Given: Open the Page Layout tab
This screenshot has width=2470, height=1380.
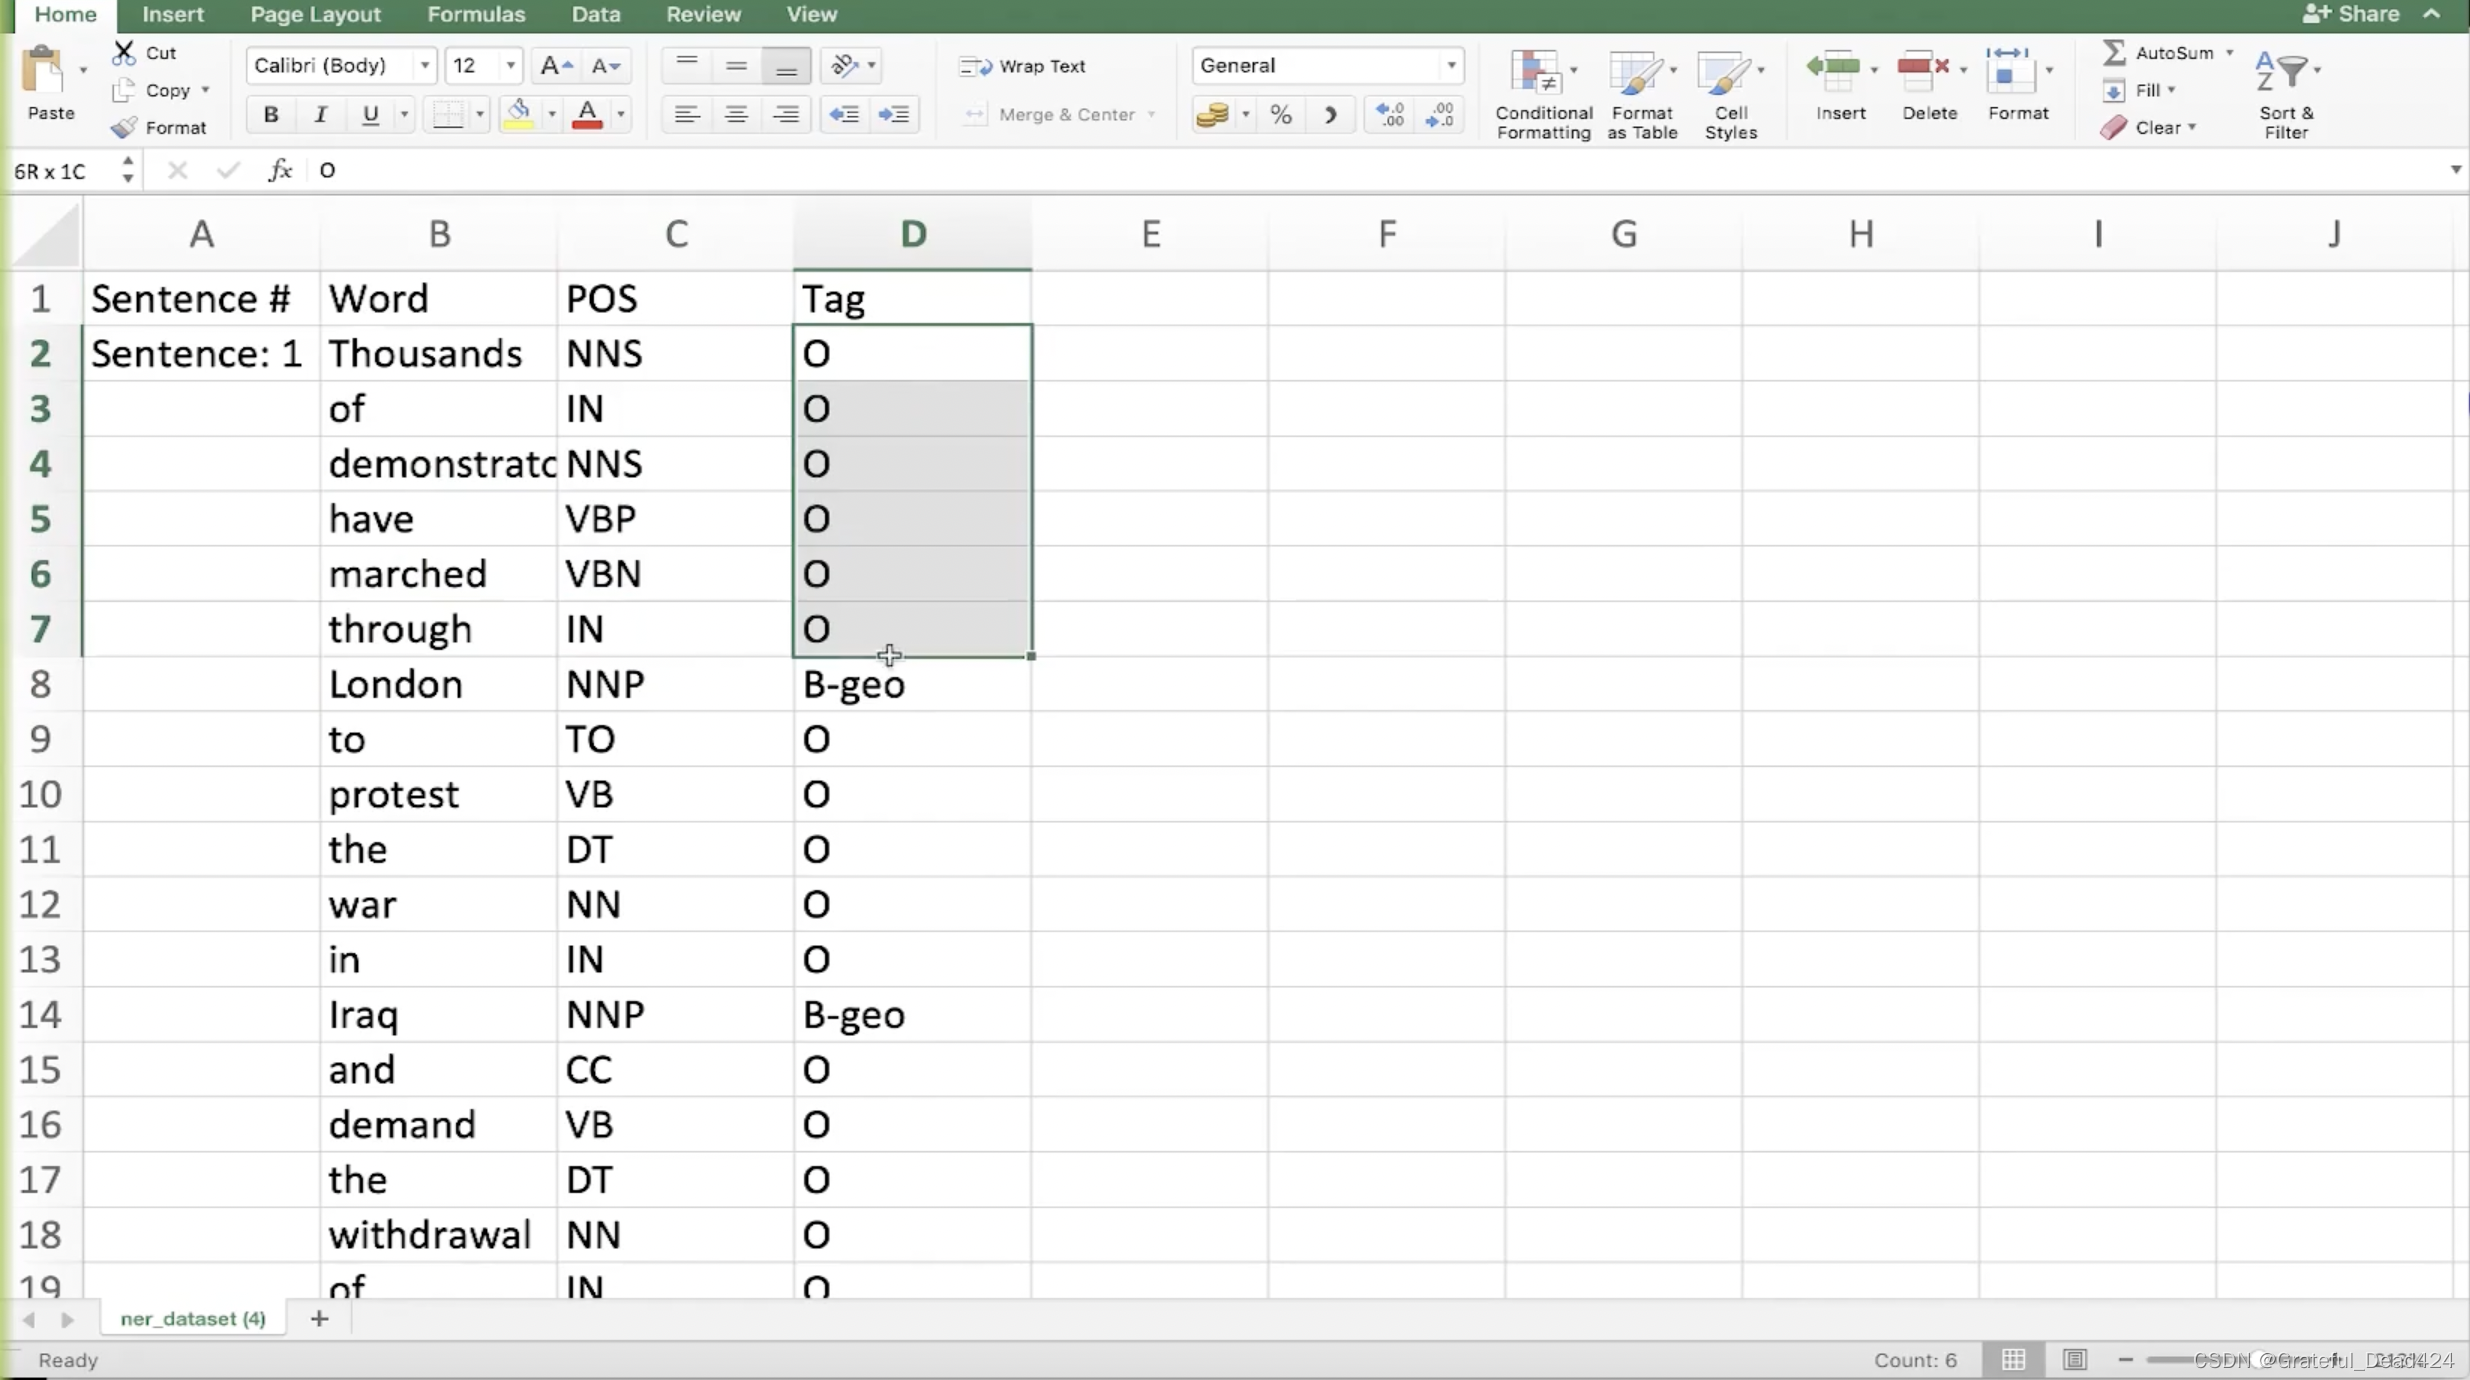Looking at the screenshot, I should click(x=315, y=14).
